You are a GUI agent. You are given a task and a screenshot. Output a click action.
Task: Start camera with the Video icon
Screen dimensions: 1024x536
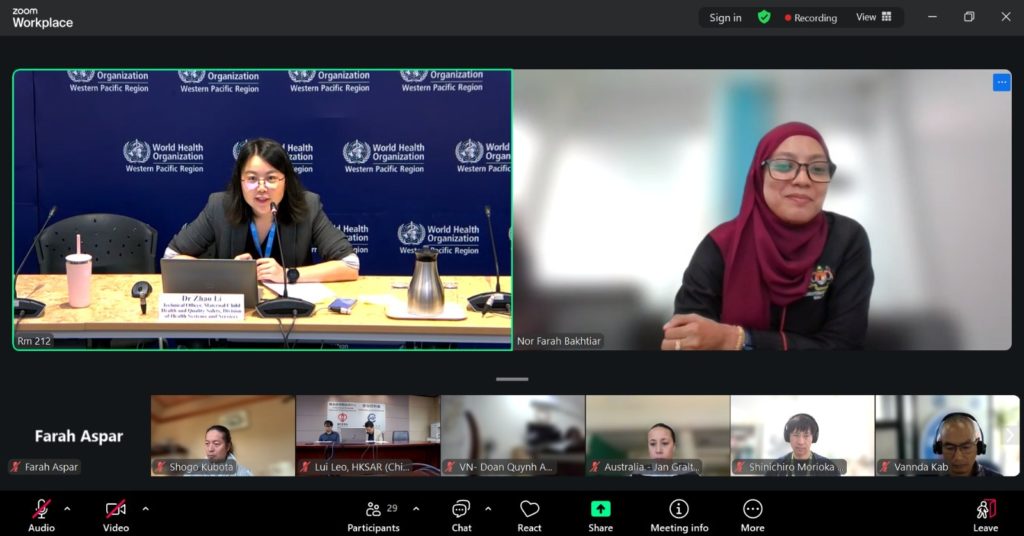click(x=116, y=510)
